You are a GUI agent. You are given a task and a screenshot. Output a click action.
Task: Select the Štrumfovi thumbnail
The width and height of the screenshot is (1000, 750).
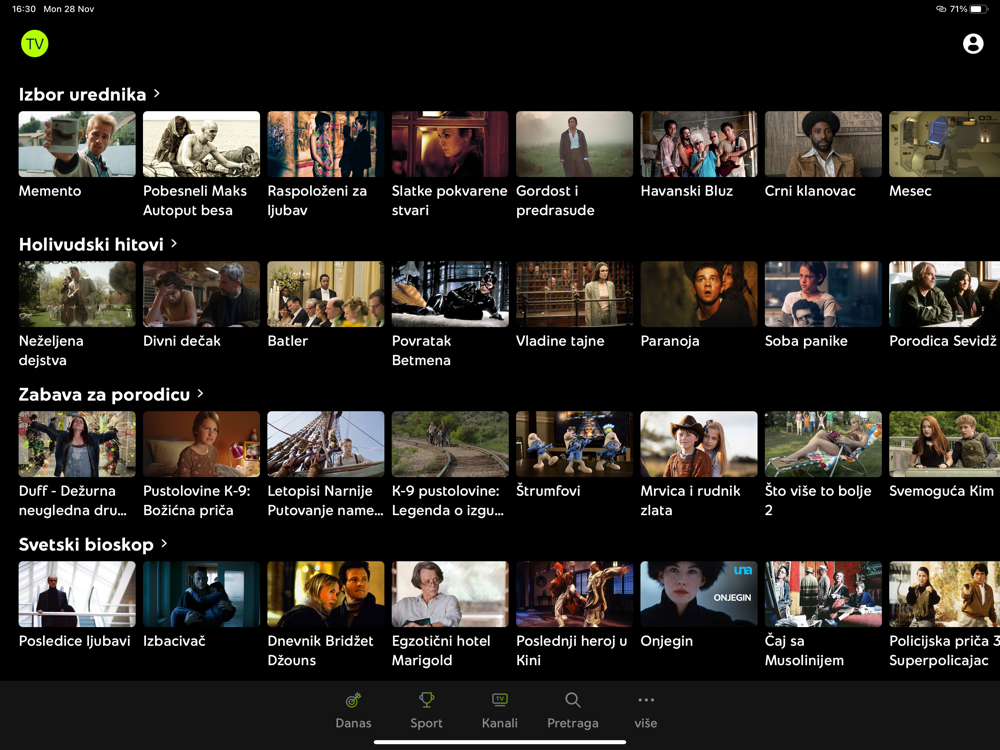click(575, 444)
